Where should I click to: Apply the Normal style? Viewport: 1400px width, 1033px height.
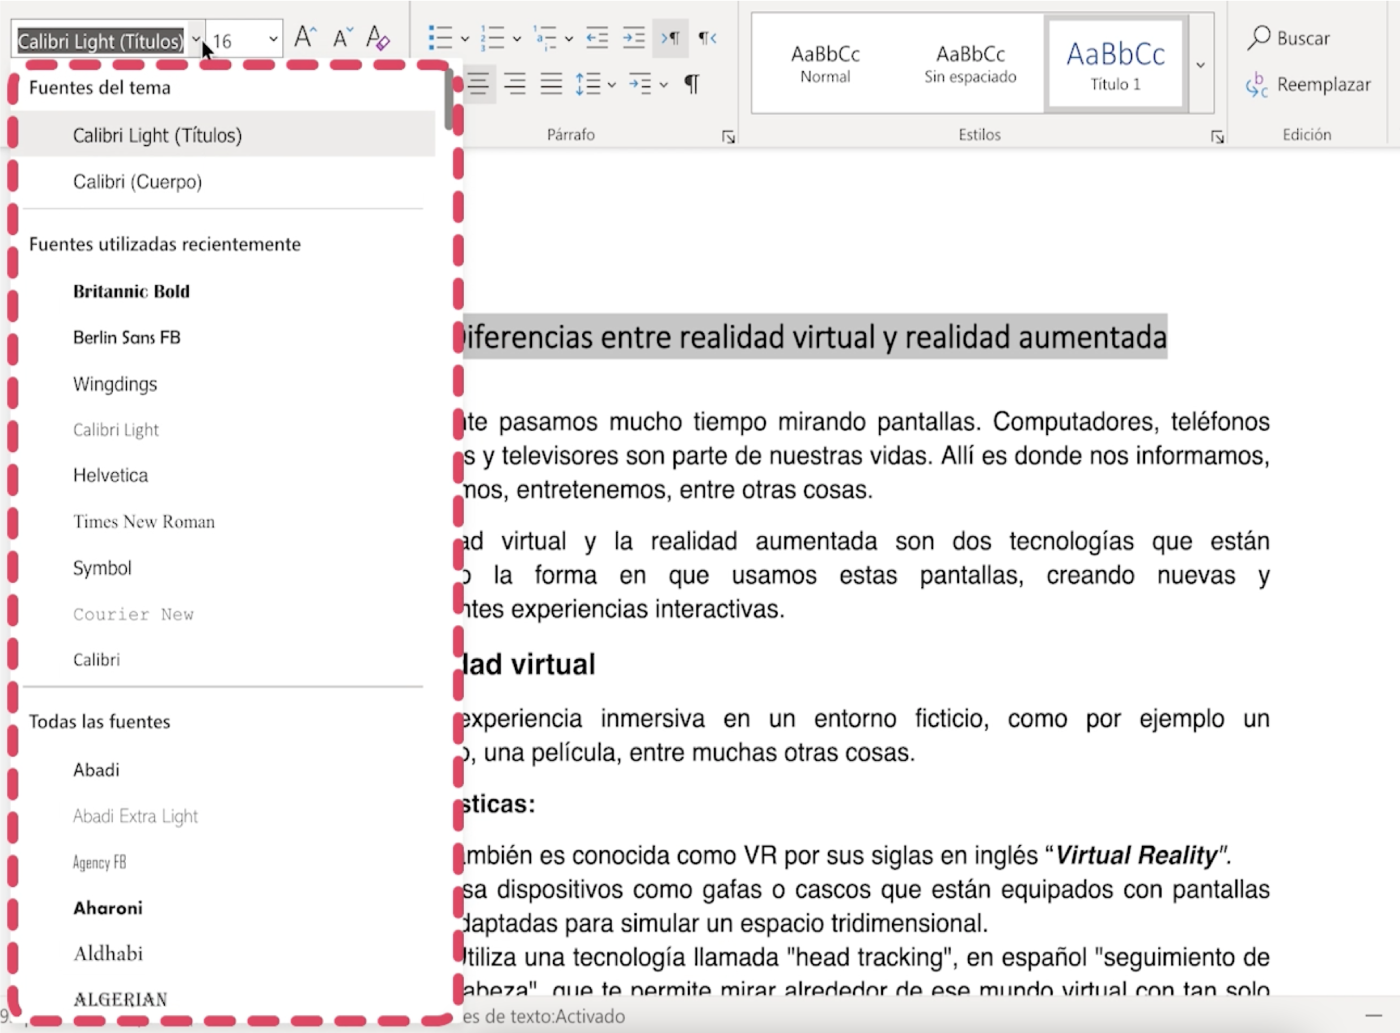[x=825, y=64]
